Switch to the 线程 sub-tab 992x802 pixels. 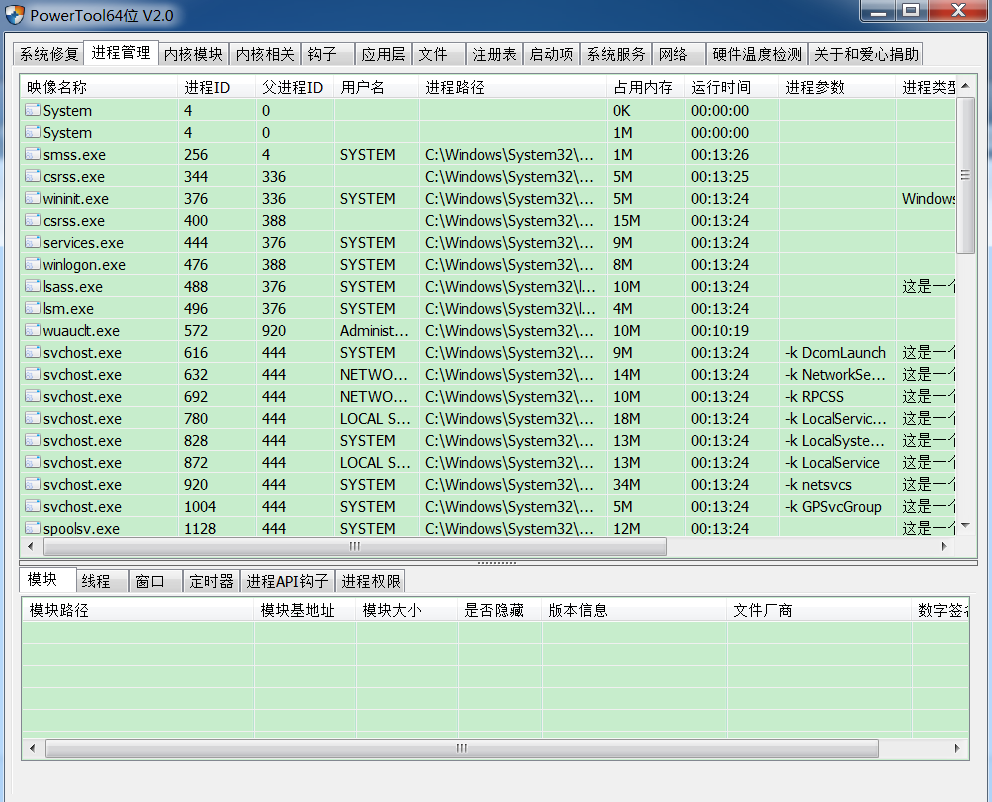coord(102,581)
